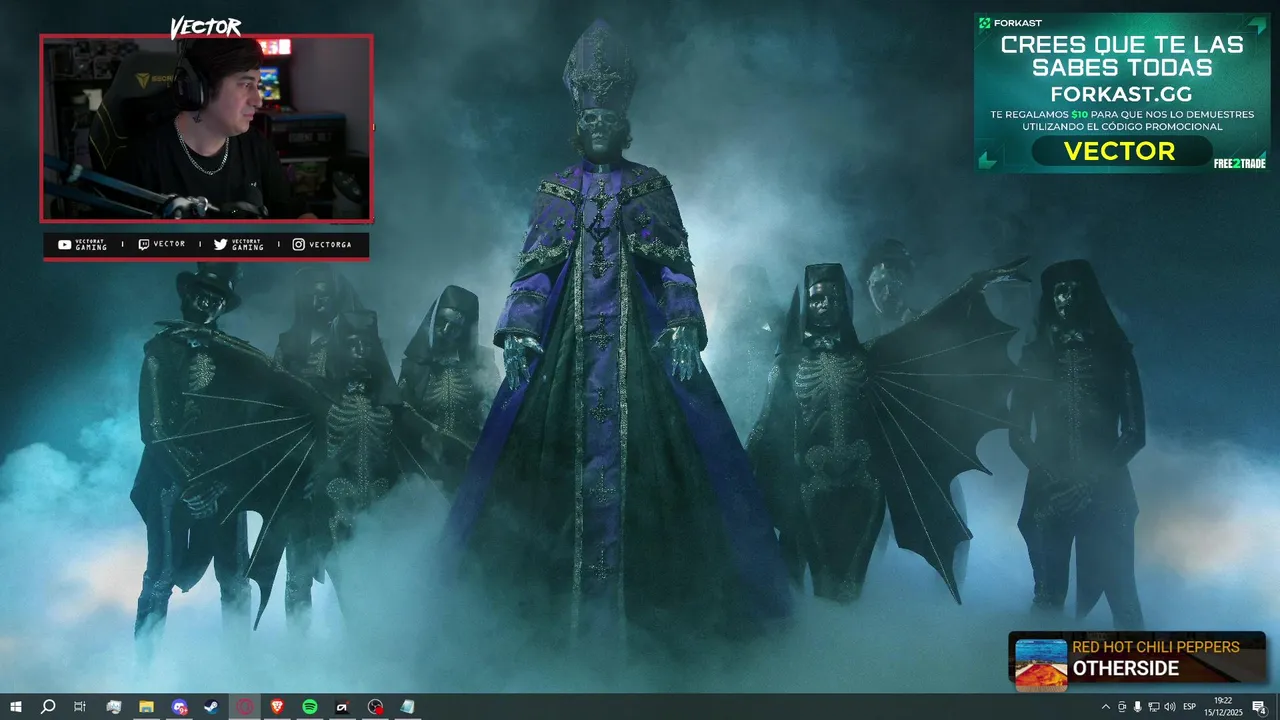Click the VECTOR promo code label
1280x720 pixels.
coord(1119,151)
